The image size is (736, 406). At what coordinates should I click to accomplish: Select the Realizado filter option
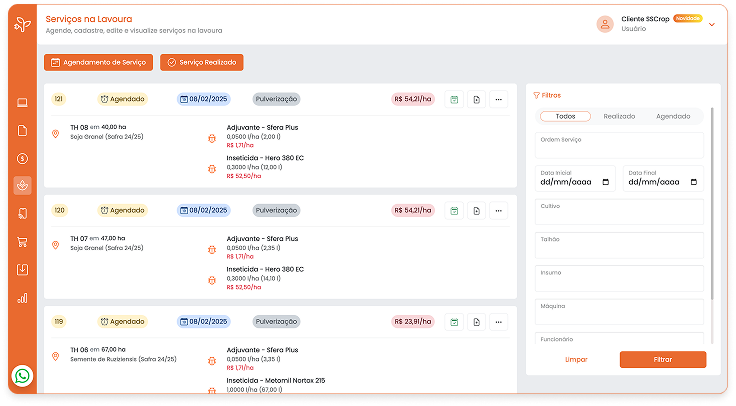(x=619, y=116)
